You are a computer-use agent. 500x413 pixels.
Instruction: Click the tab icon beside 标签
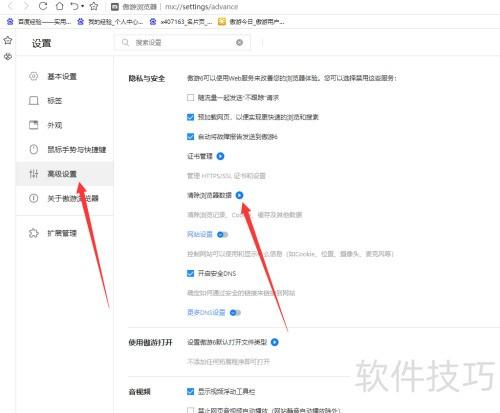[x=34, y=101]
